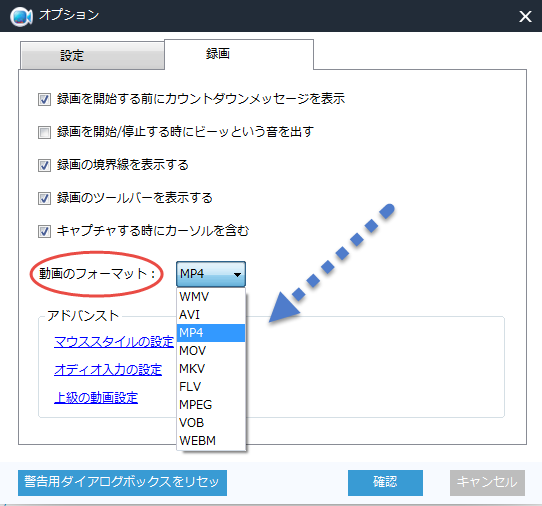Toggle 録画のツールバーを表示する checkbox

(44, 198)
